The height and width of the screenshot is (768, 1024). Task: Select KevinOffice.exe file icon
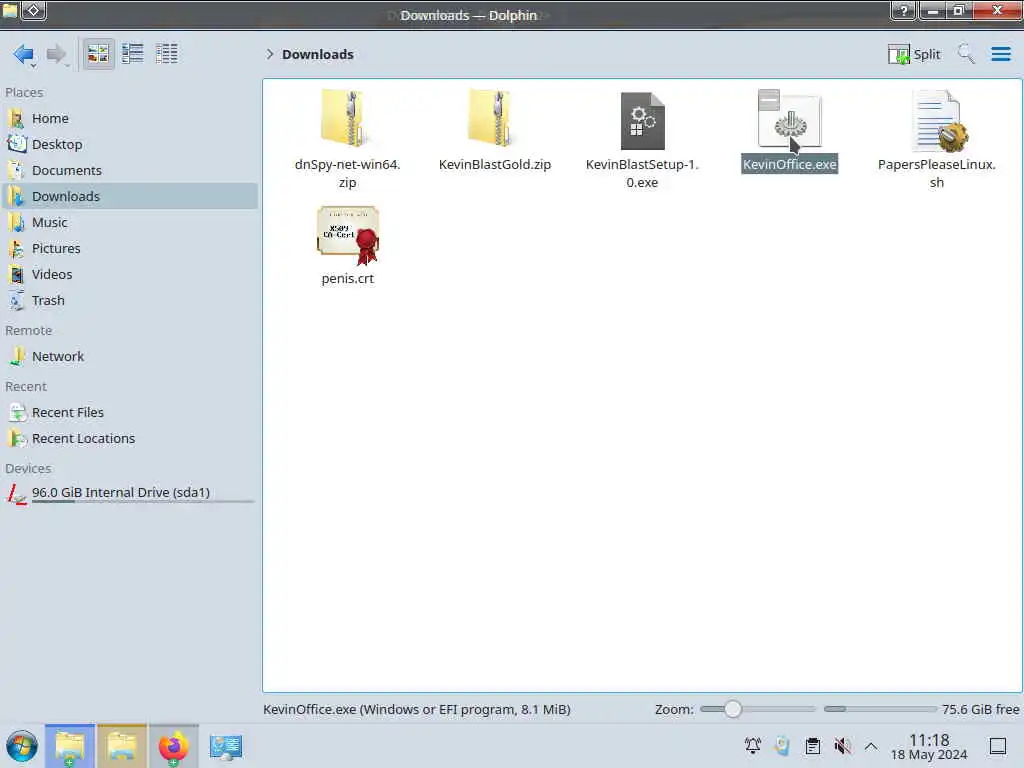pyautogui.click(x=789, y=119)
